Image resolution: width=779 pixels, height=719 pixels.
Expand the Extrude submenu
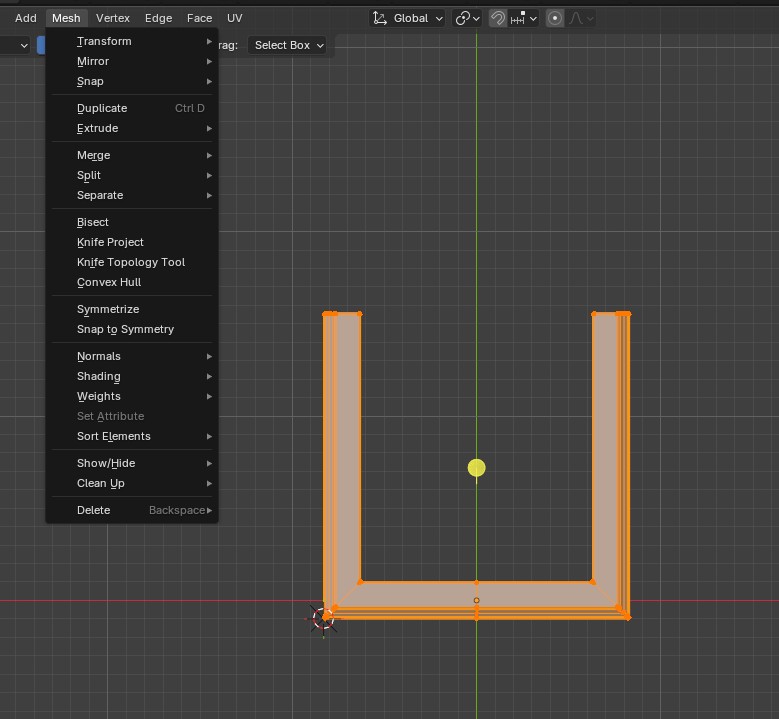click(x=132, y=128)
